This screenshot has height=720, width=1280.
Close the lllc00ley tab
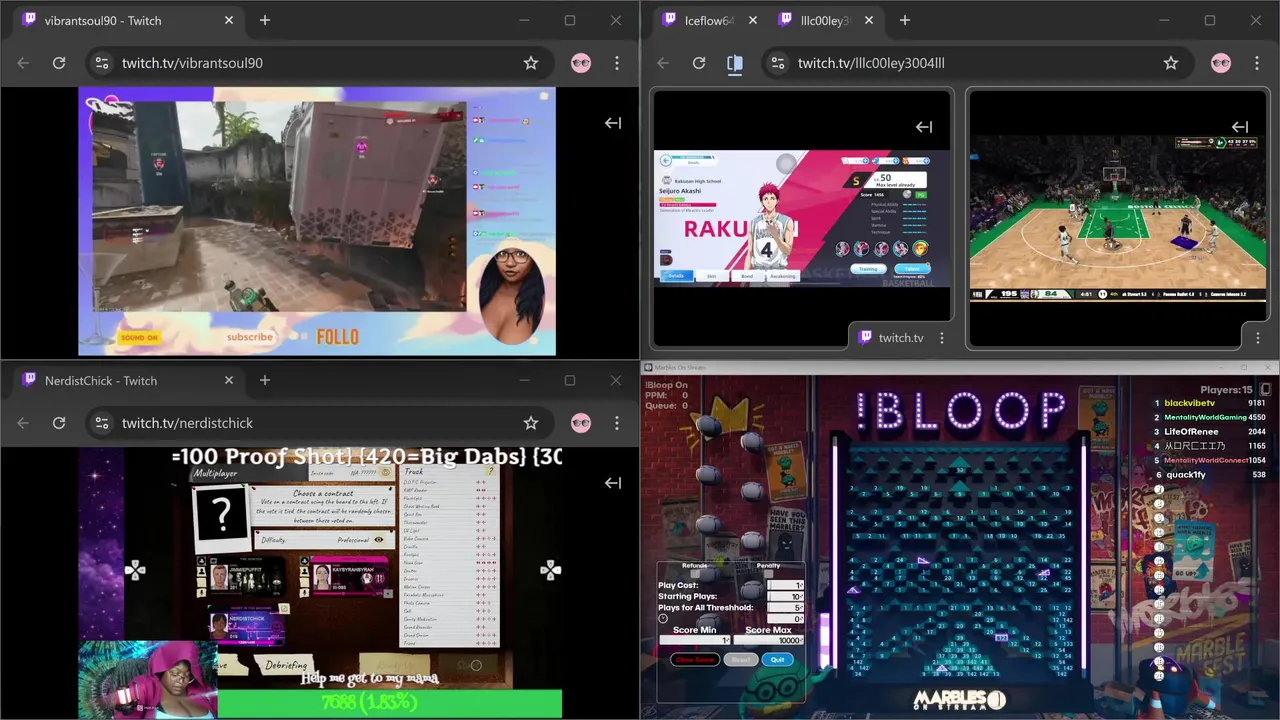click(x=869, y=20)
